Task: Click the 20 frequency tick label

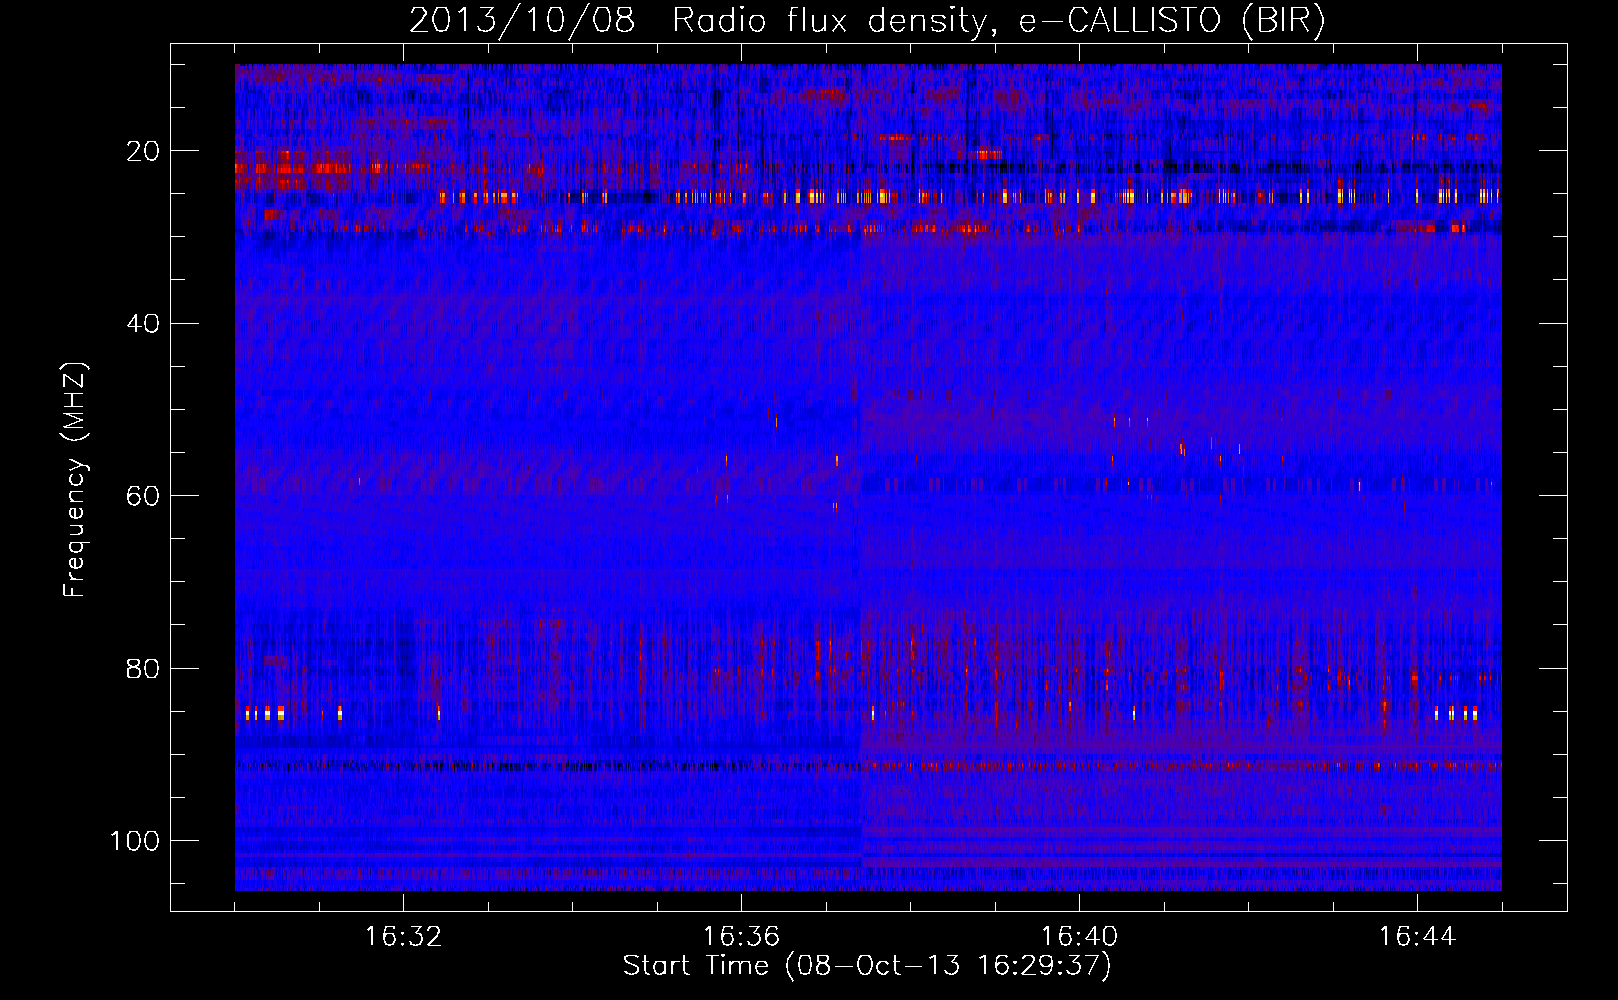Action: pyautogui.click(x=143, y=151)
